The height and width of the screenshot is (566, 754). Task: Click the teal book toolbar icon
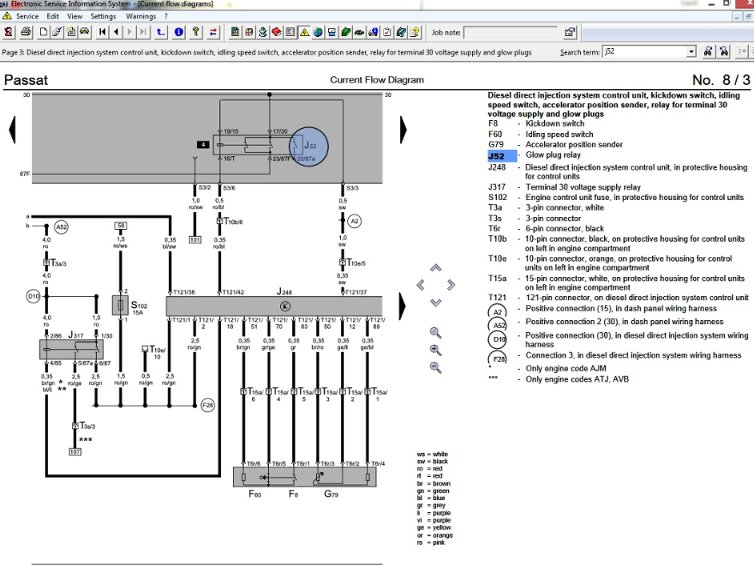click(x=401, y=32)
